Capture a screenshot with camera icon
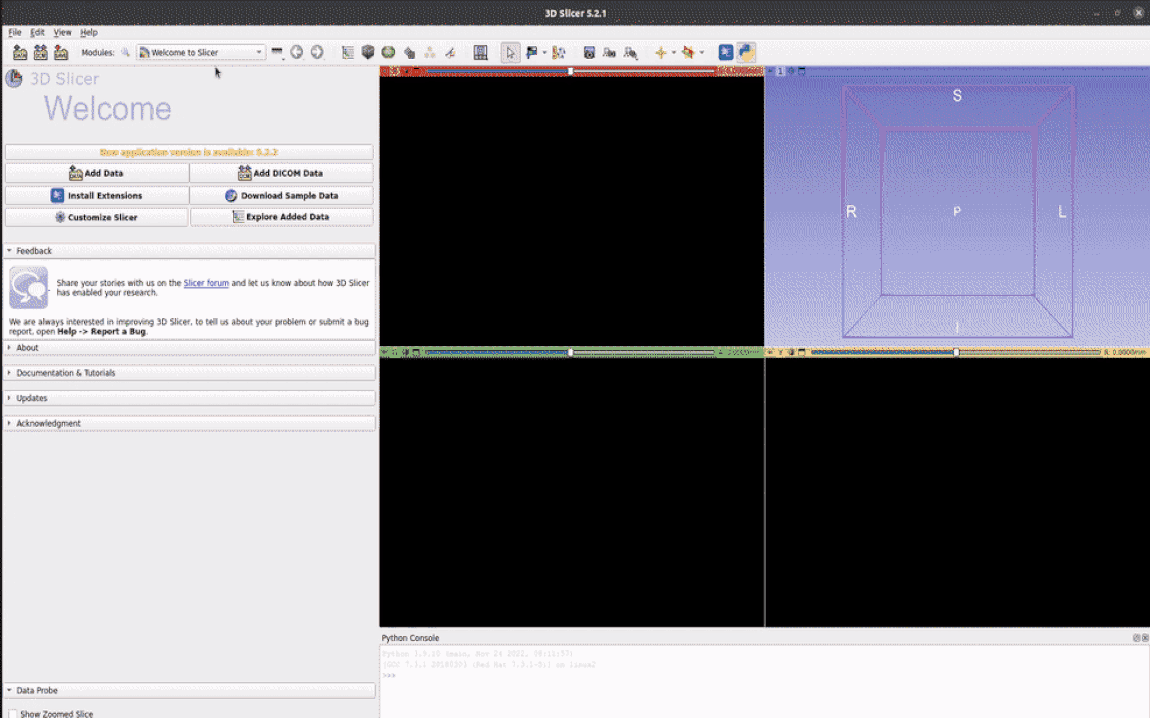The image size is (1150, 718). click(x=589, y=52)
